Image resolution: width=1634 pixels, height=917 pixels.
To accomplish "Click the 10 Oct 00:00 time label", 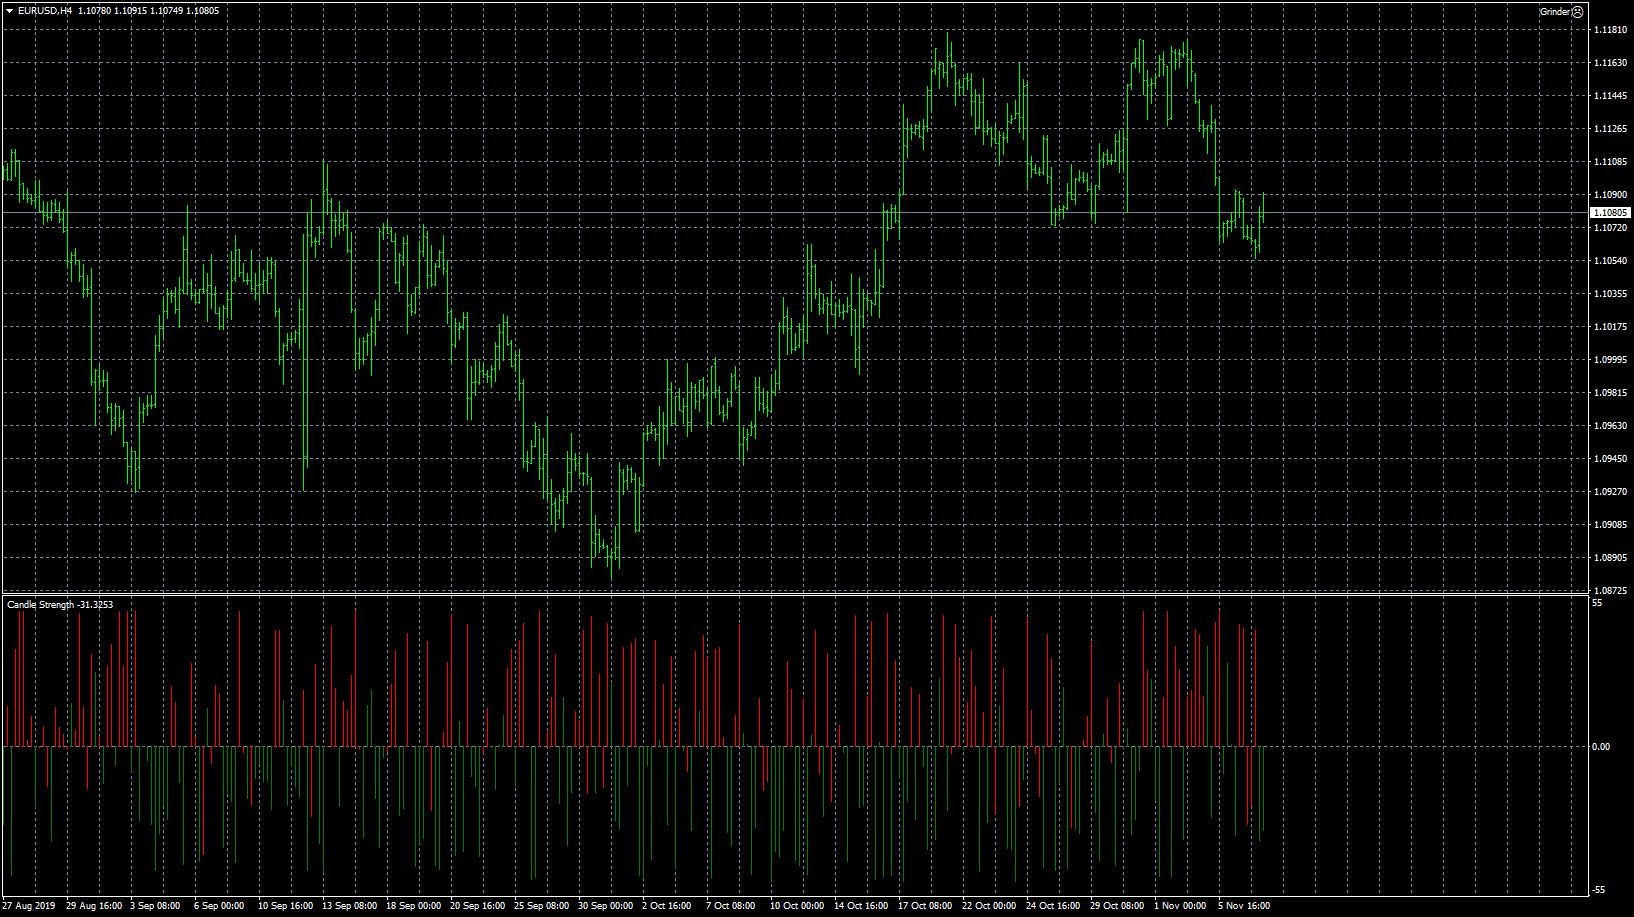I will (797, 906).
